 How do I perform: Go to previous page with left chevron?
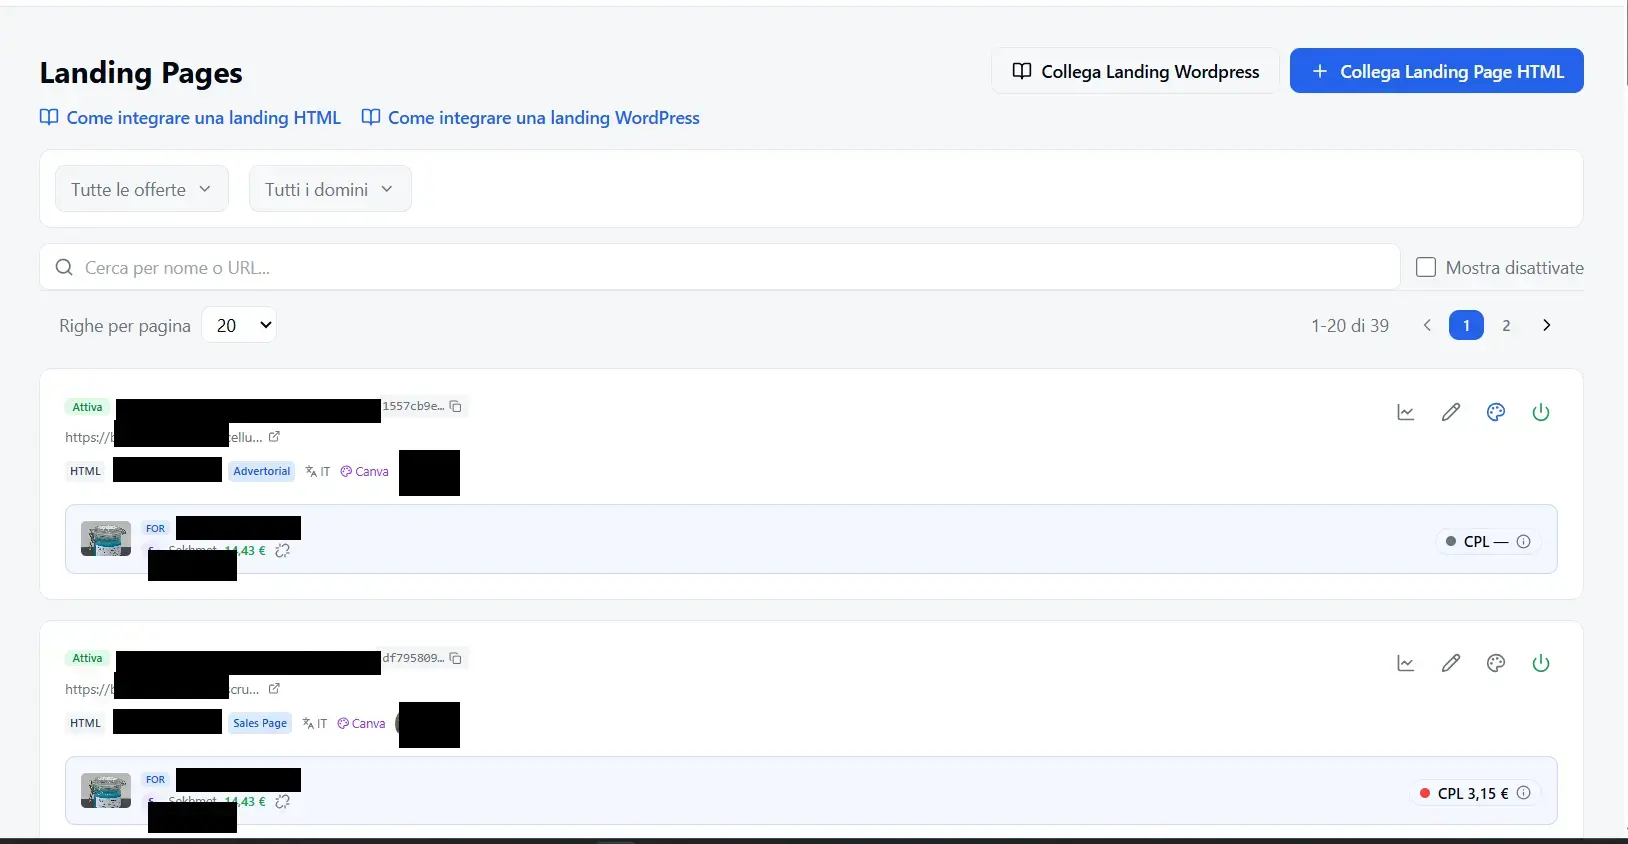pyautogui.click(x=1427, y=325)
